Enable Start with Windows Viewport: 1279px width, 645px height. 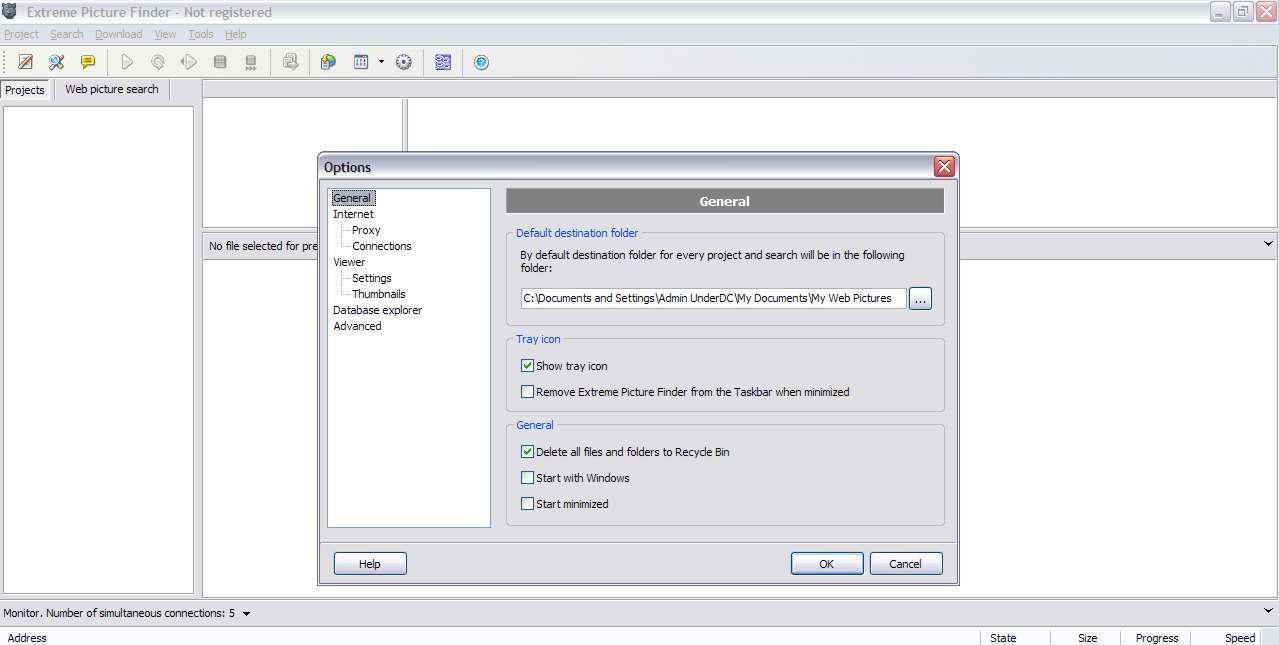[527, 478]
